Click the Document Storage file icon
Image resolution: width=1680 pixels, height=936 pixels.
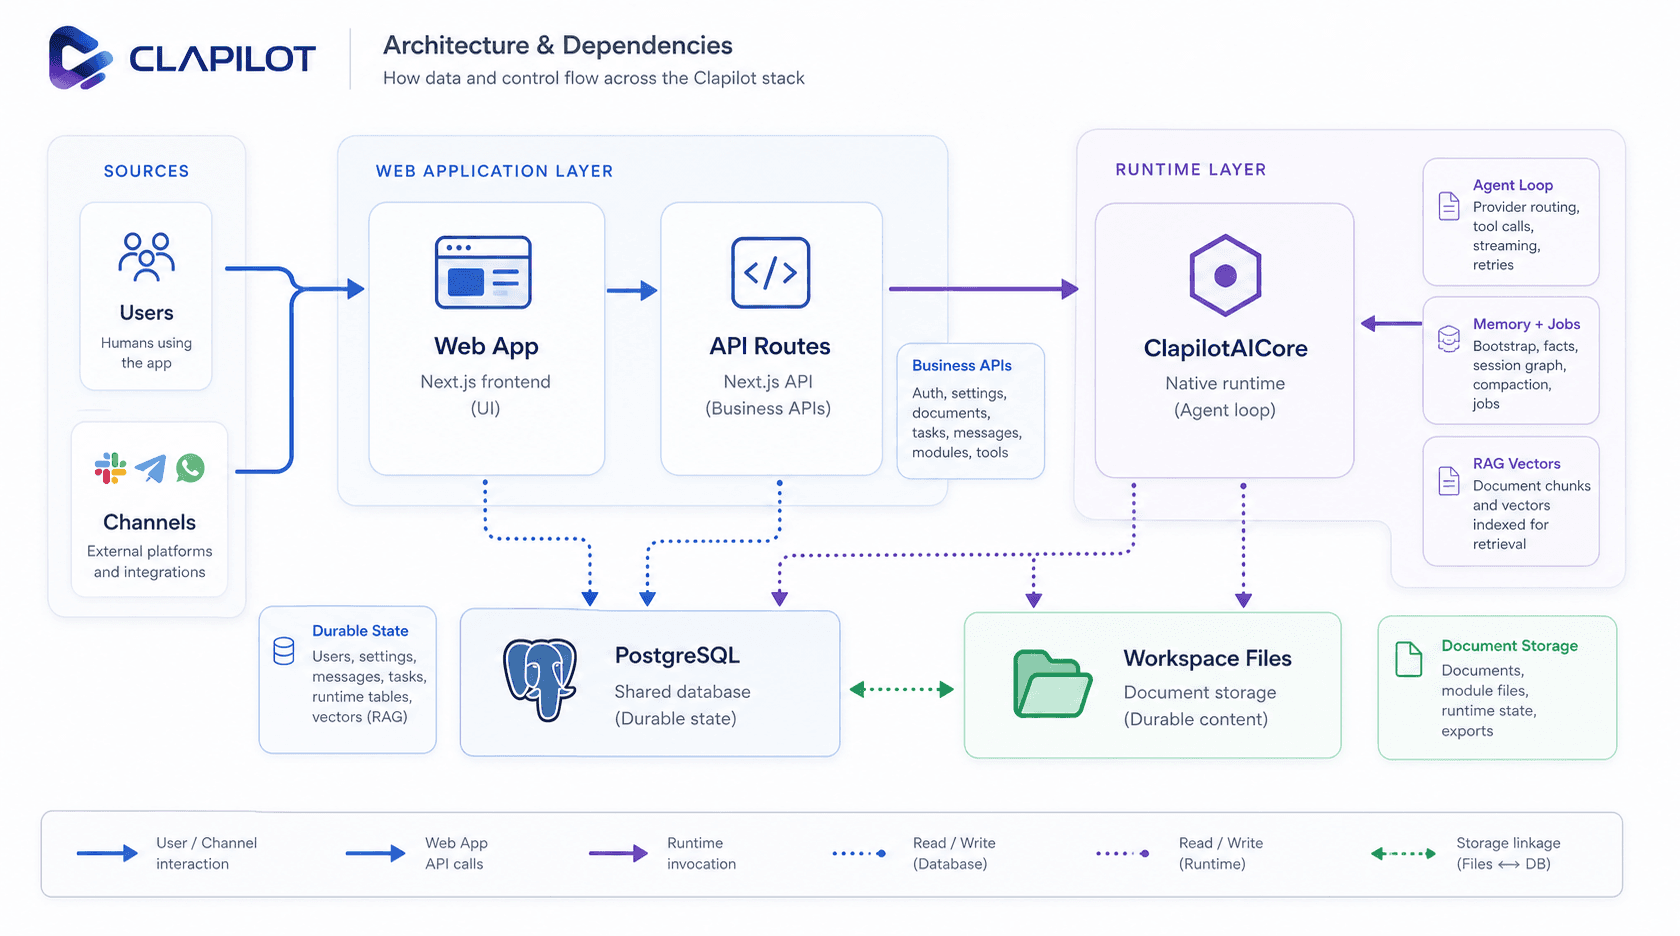point(1409,659)
